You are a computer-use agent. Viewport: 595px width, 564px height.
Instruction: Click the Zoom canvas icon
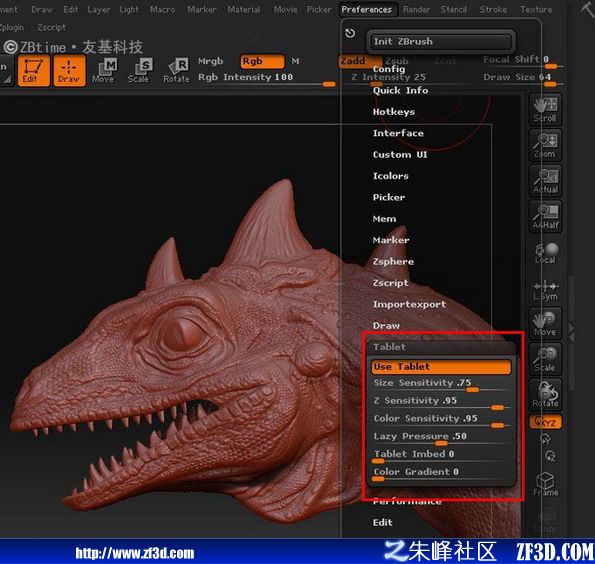point(545,145)
